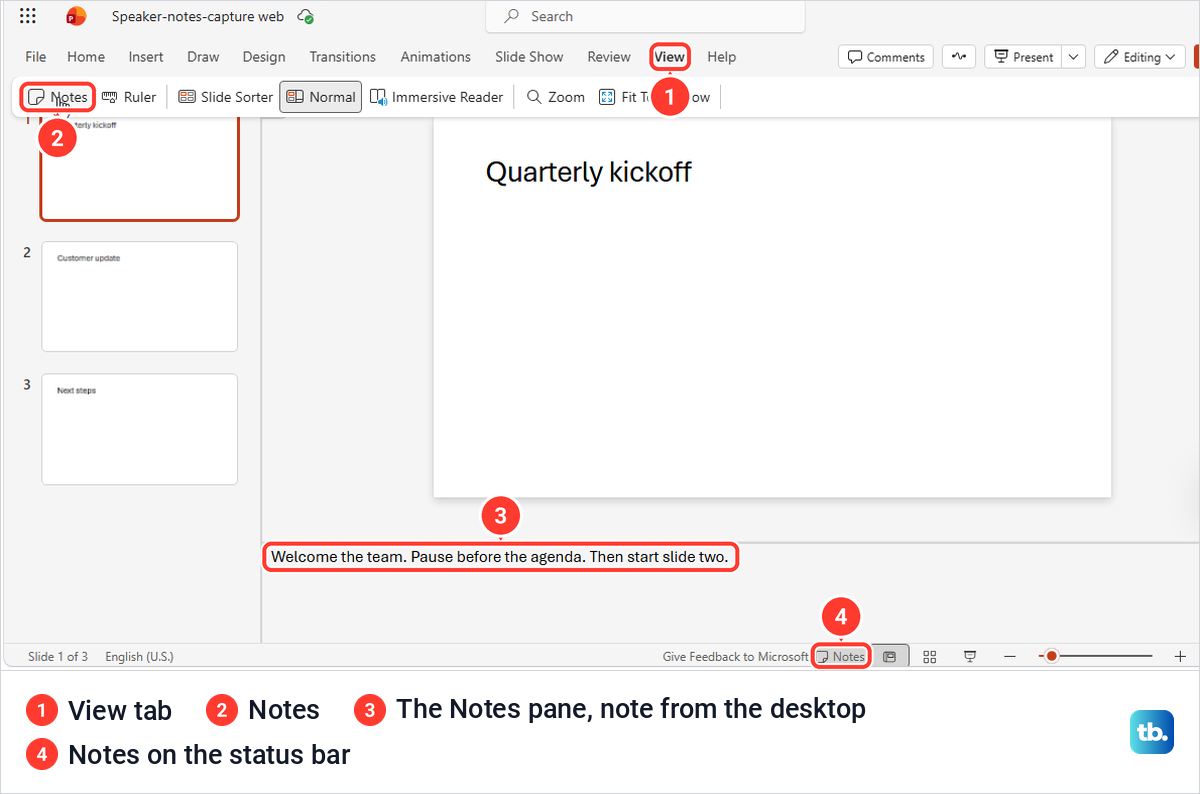Viewport: 1200px width, 794px height.
Task: Open the Comments button
Action: (886, 57)
